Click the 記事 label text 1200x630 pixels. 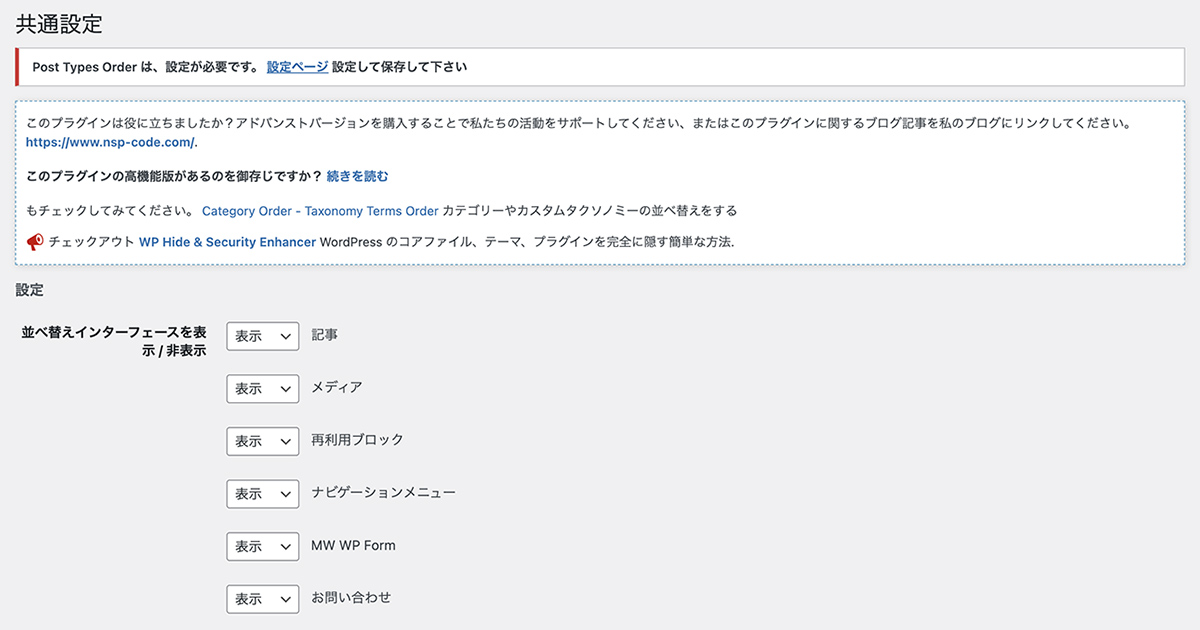(324, 335)
